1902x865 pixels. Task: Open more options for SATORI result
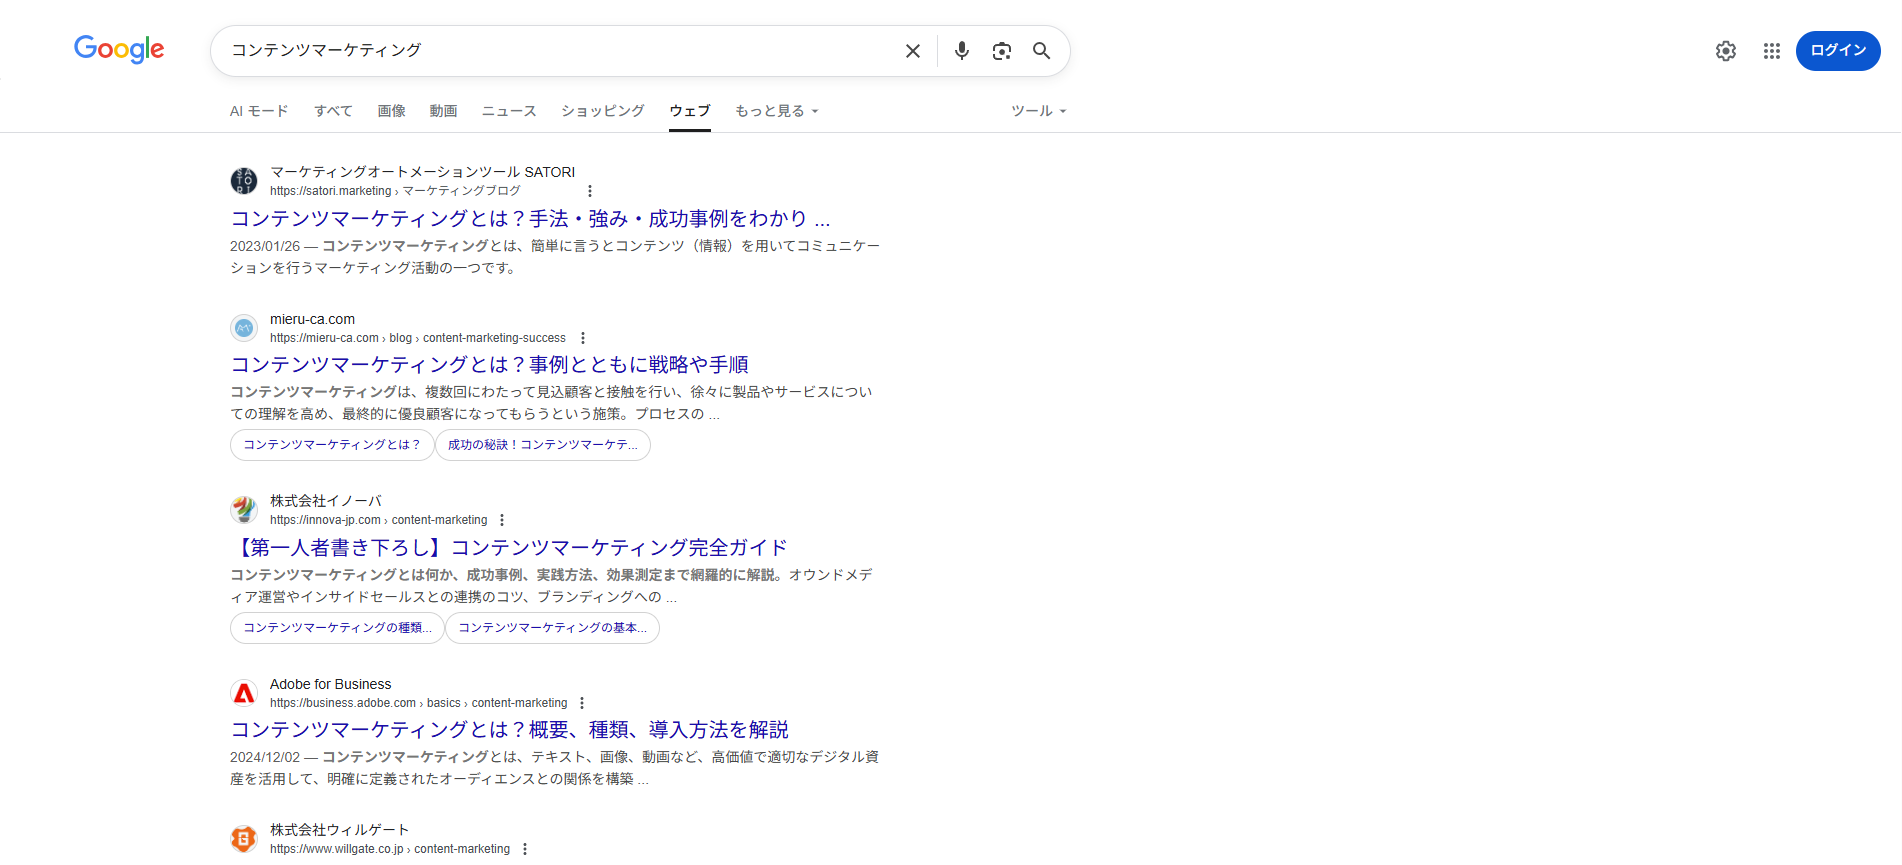(x=589, y=191)
